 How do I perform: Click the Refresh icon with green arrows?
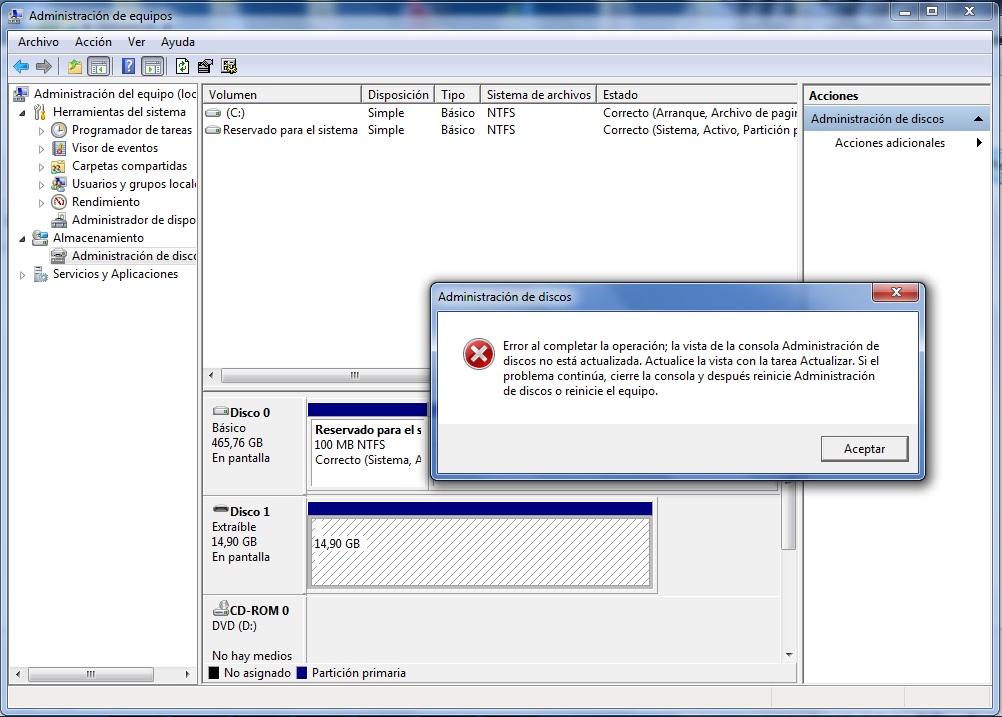click(x=183, y=66)
